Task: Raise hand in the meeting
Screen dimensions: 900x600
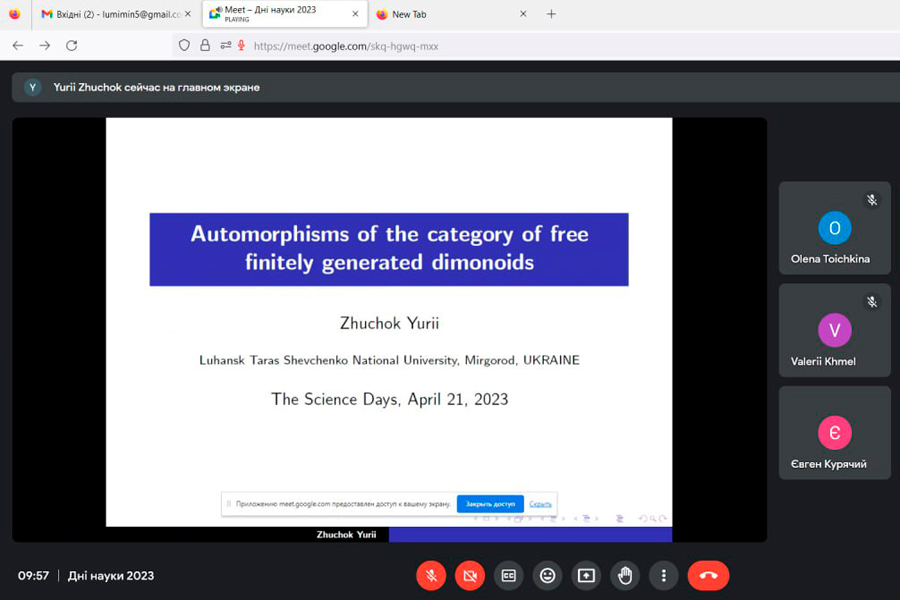Action: [x=624, y=575]
